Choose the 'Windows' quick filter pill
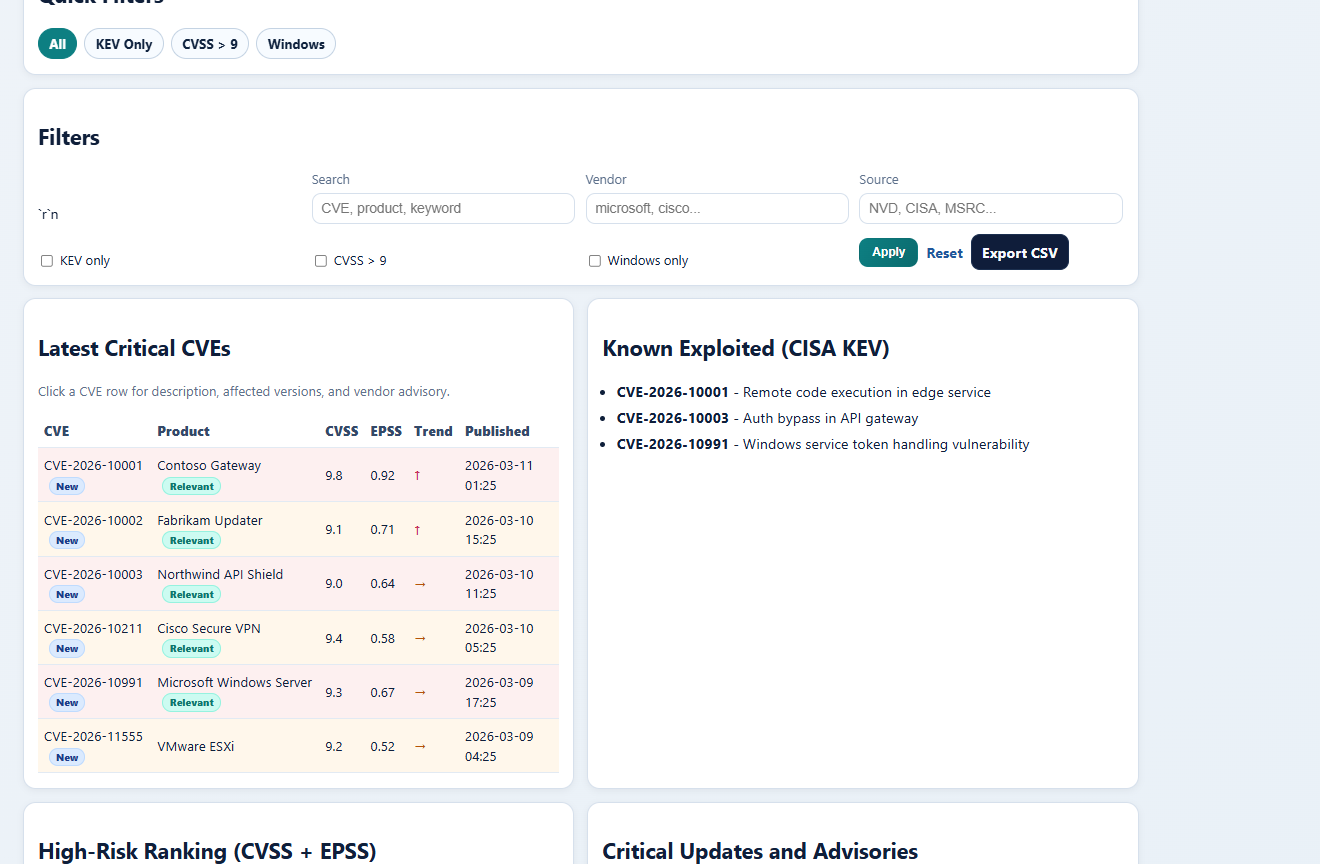This screenshot has width=1320, height=864. 296,44
